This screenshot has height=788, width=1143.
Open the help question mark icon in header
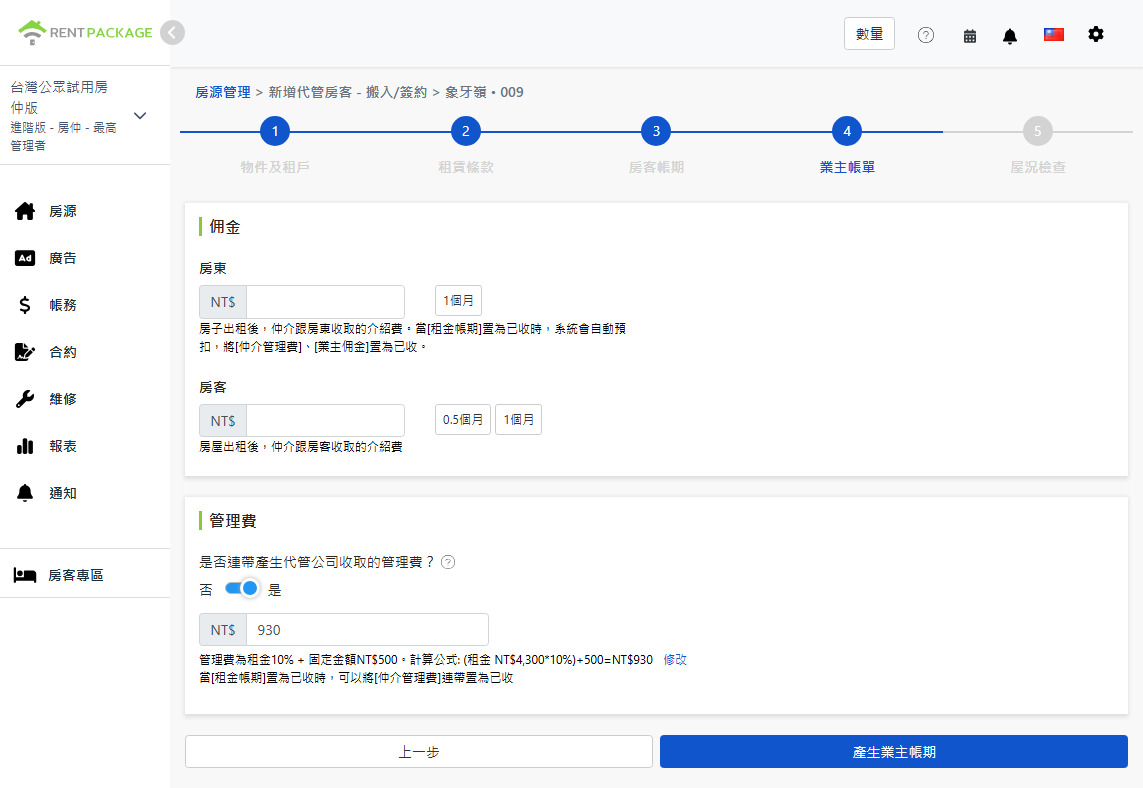[926, 35]
